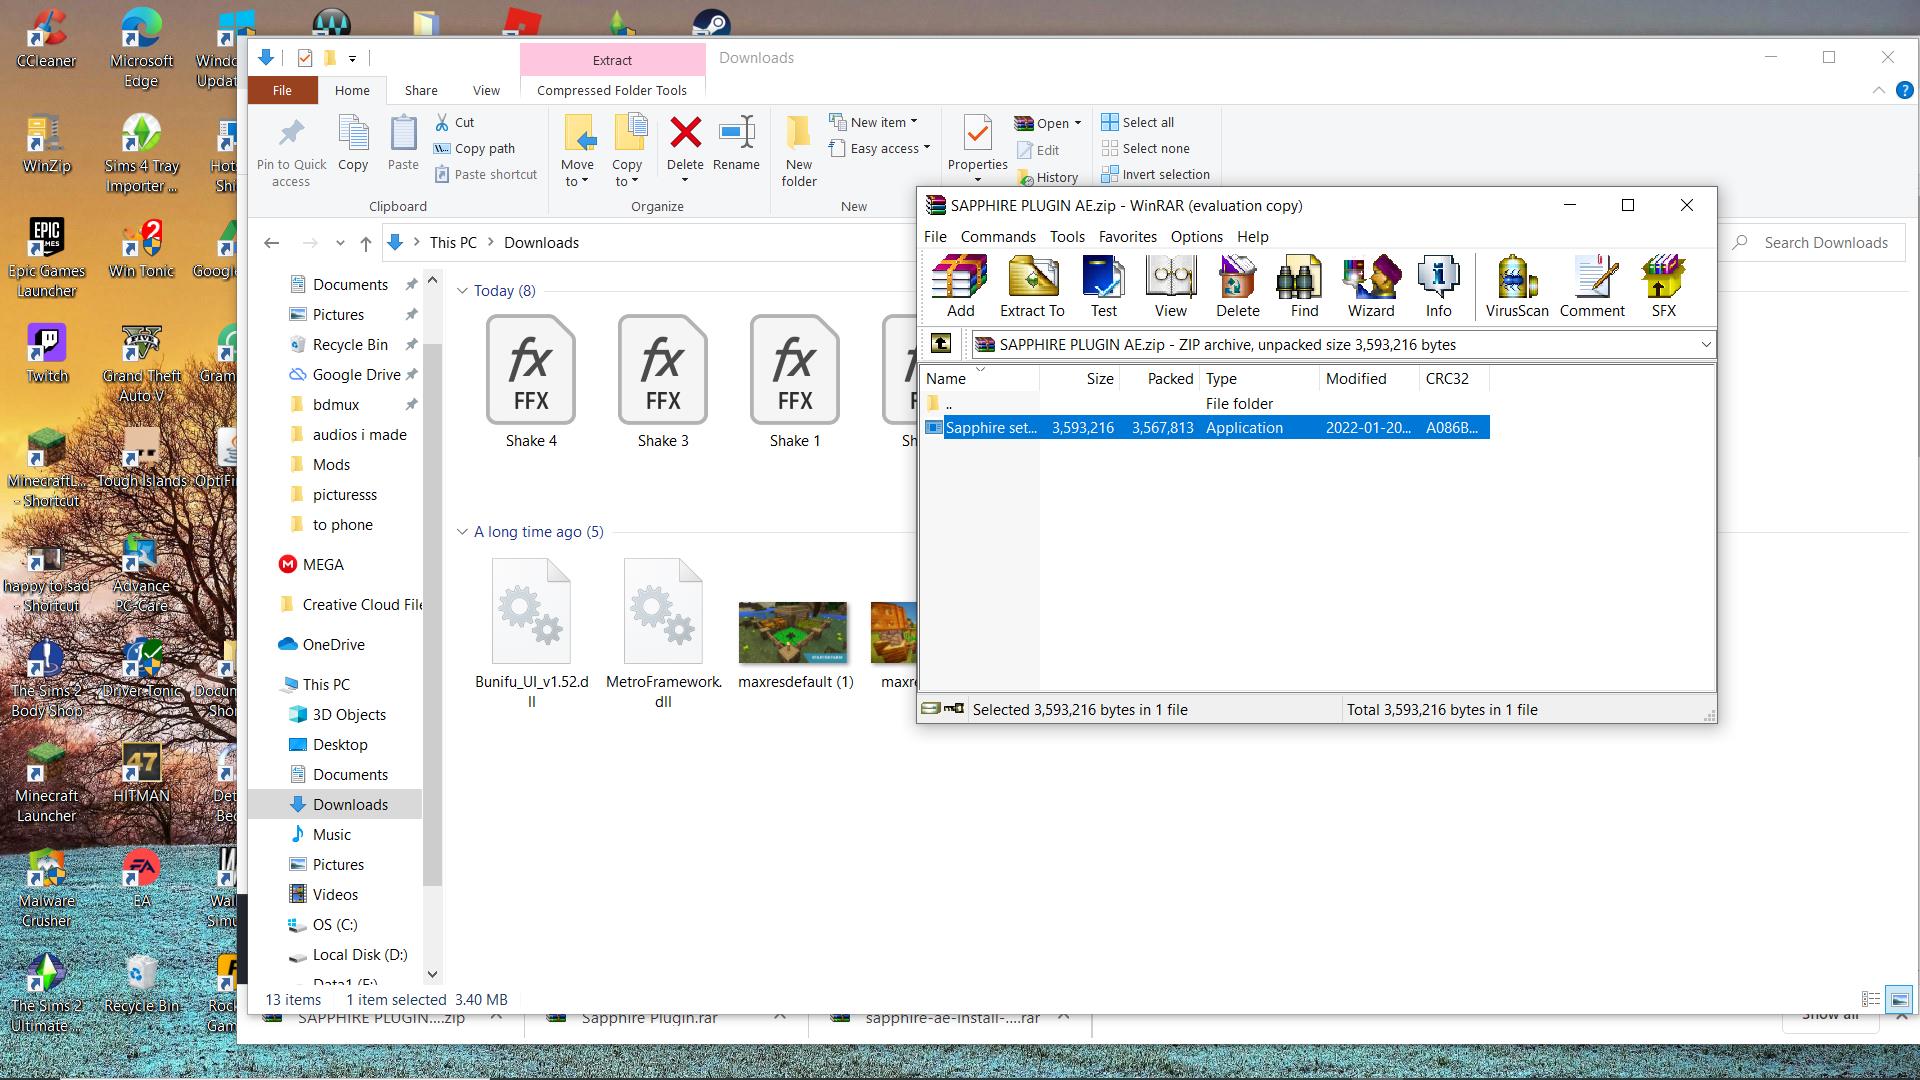The image size is (1920, 1080).
Task: Open the Commands menu in WinRAR
Action: click(x=997, y=237)
